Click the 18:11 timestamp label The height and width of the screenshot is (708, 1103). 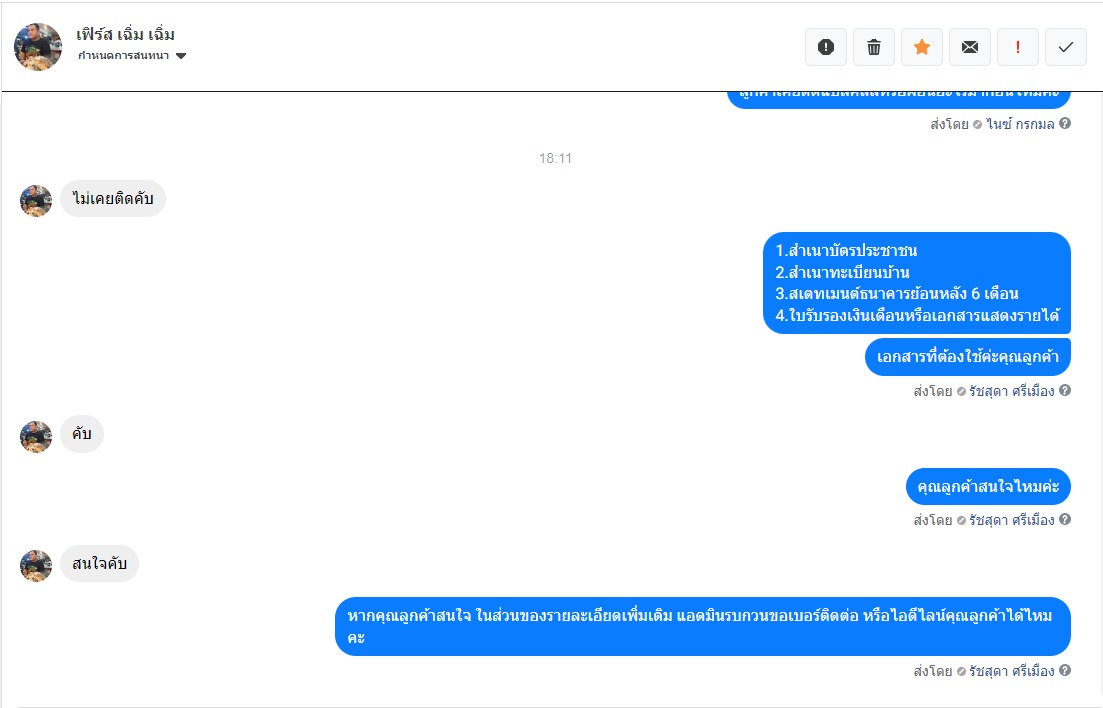point(555,158)
